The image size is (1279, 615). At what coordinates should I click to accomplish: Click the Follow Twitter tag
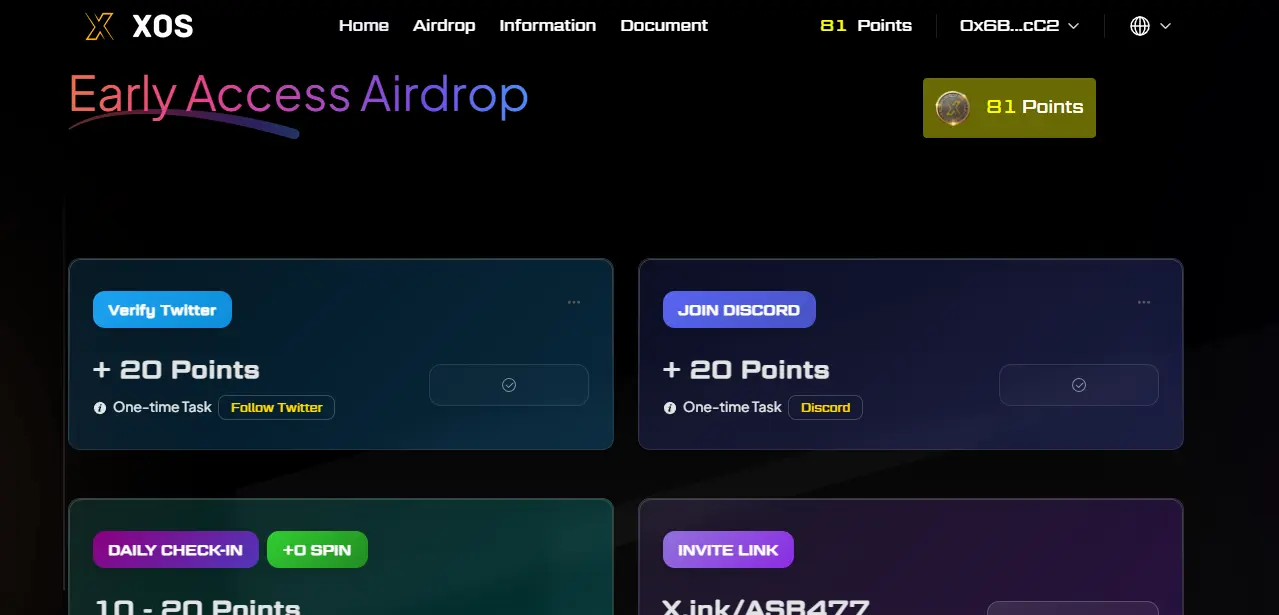277,408
